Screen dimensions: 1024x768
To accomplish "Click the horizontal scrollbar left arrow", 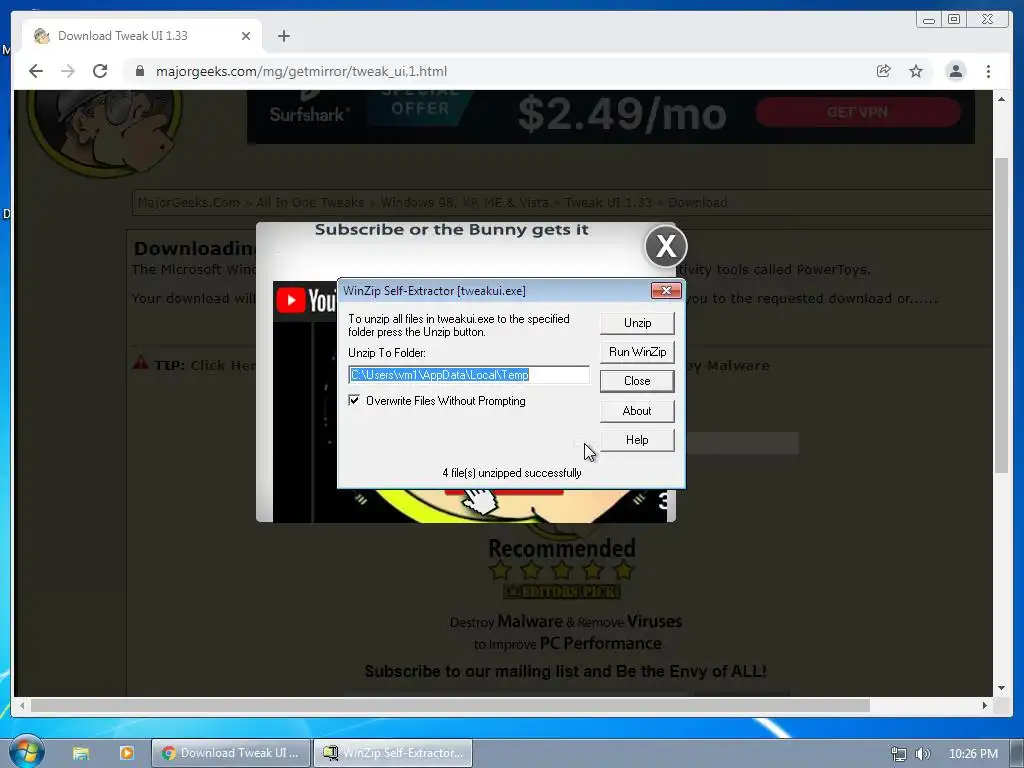I will [22, 705].
